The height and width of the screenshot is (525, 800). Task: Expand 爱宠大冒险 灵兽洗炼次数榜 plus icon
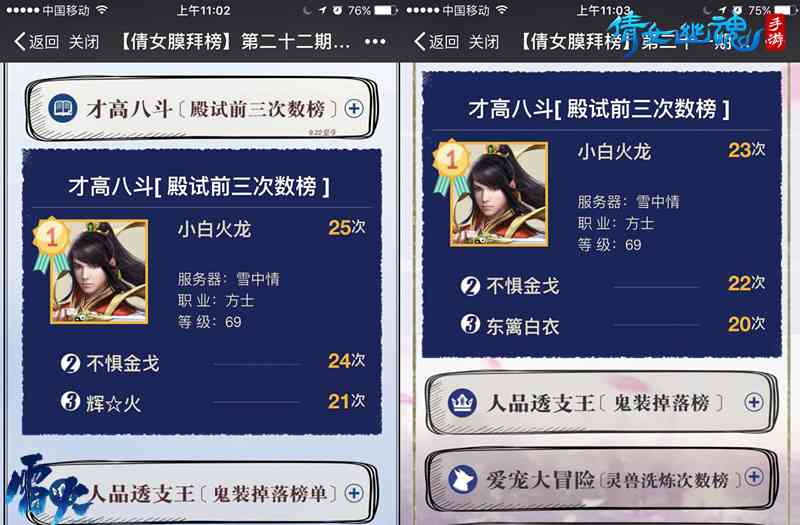[754, 477]
